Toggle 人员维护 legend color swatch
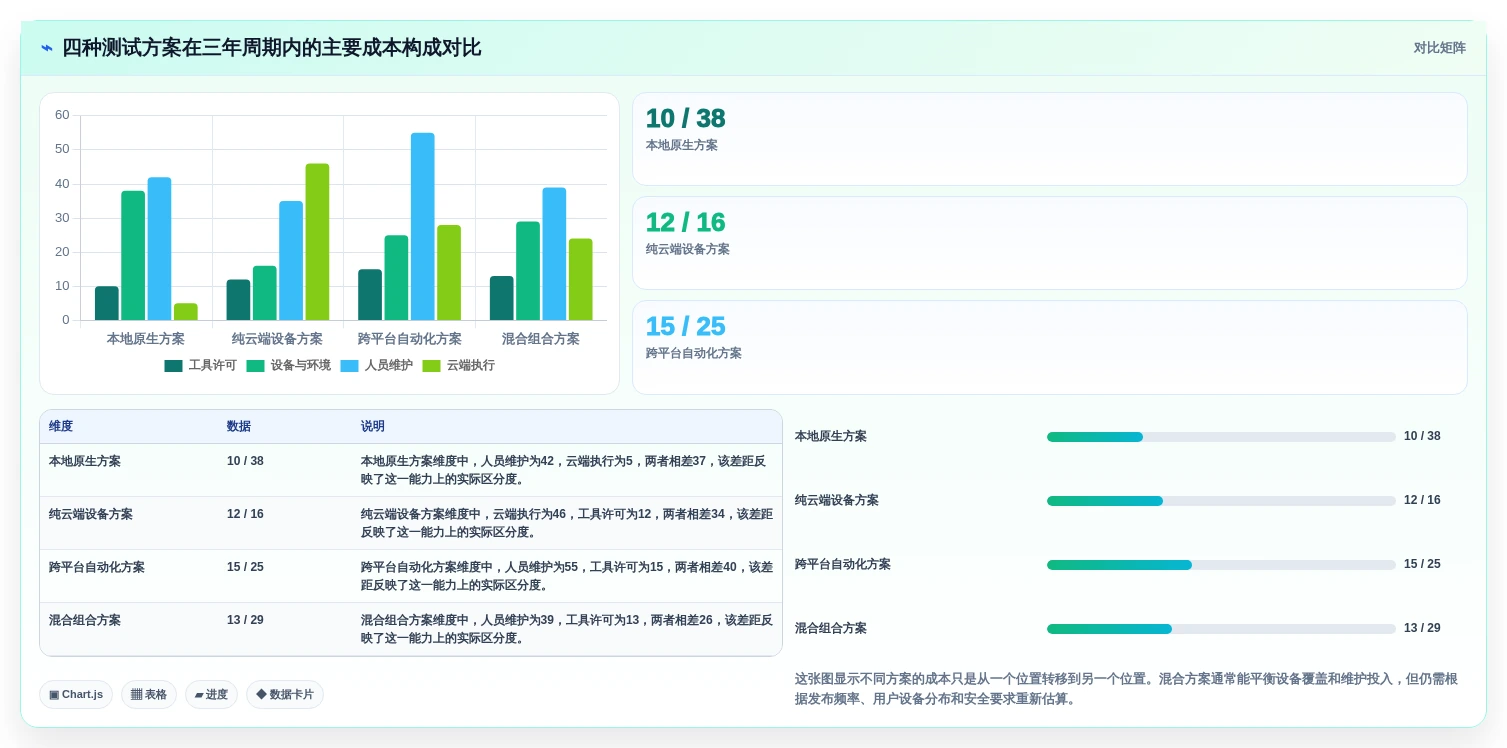 coord(349,366)
